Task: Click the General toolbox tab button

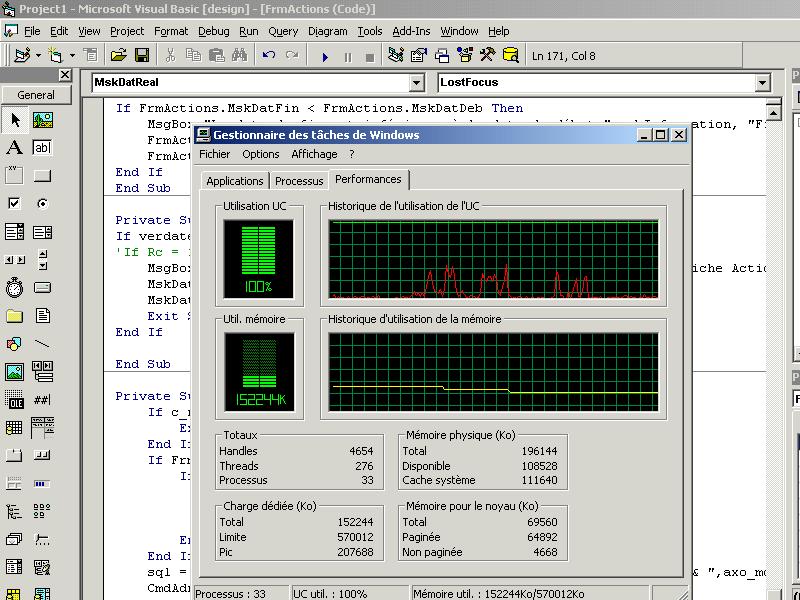Action: pos(36,95)
